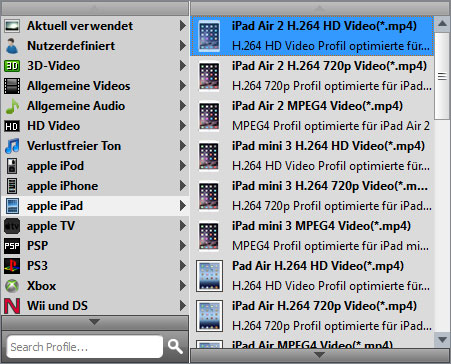Click thumbnail of Pad Air H.264 HD Video

coord(209,276)
